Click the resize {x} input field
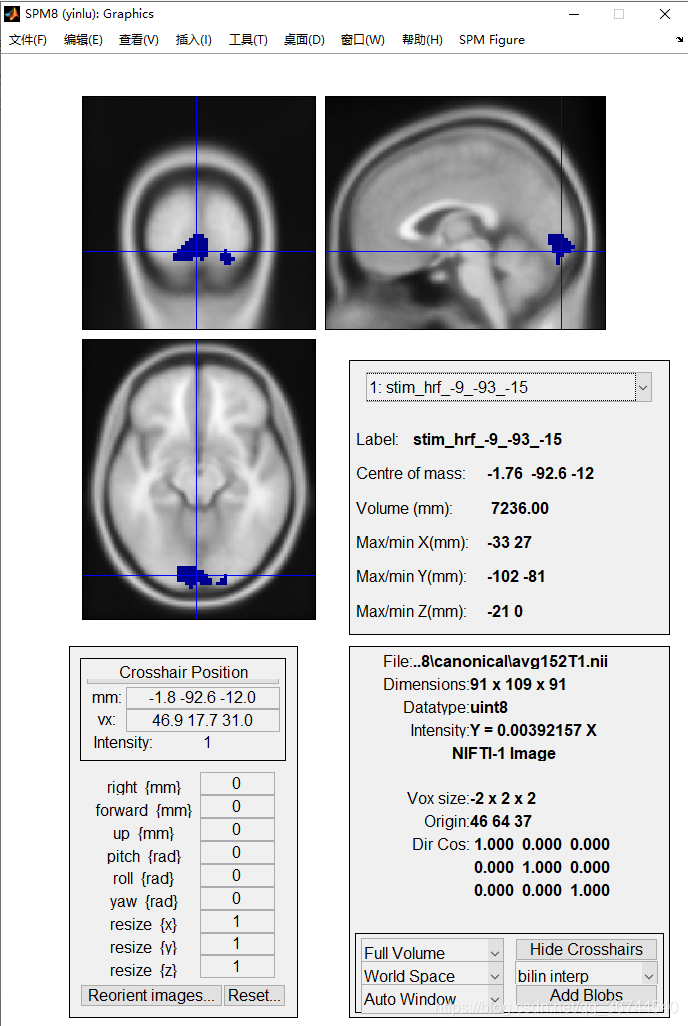This screenshot has width=688, height=1026. [237, 921]
